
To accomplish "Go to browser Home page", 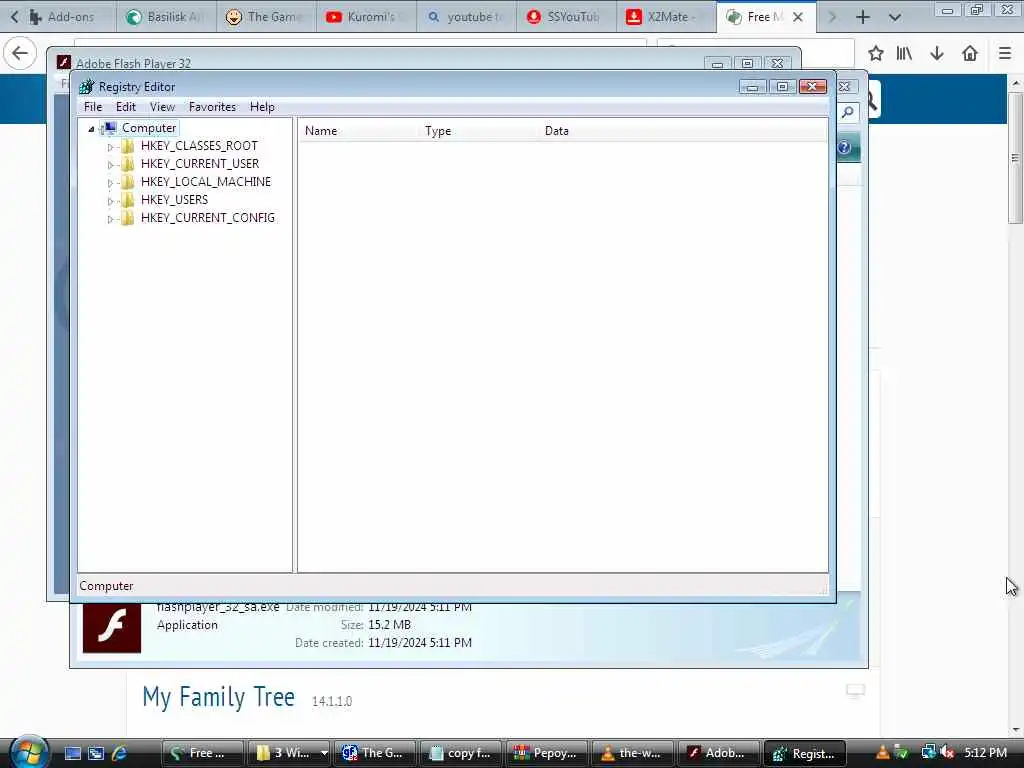I will (x=970, y=53).
